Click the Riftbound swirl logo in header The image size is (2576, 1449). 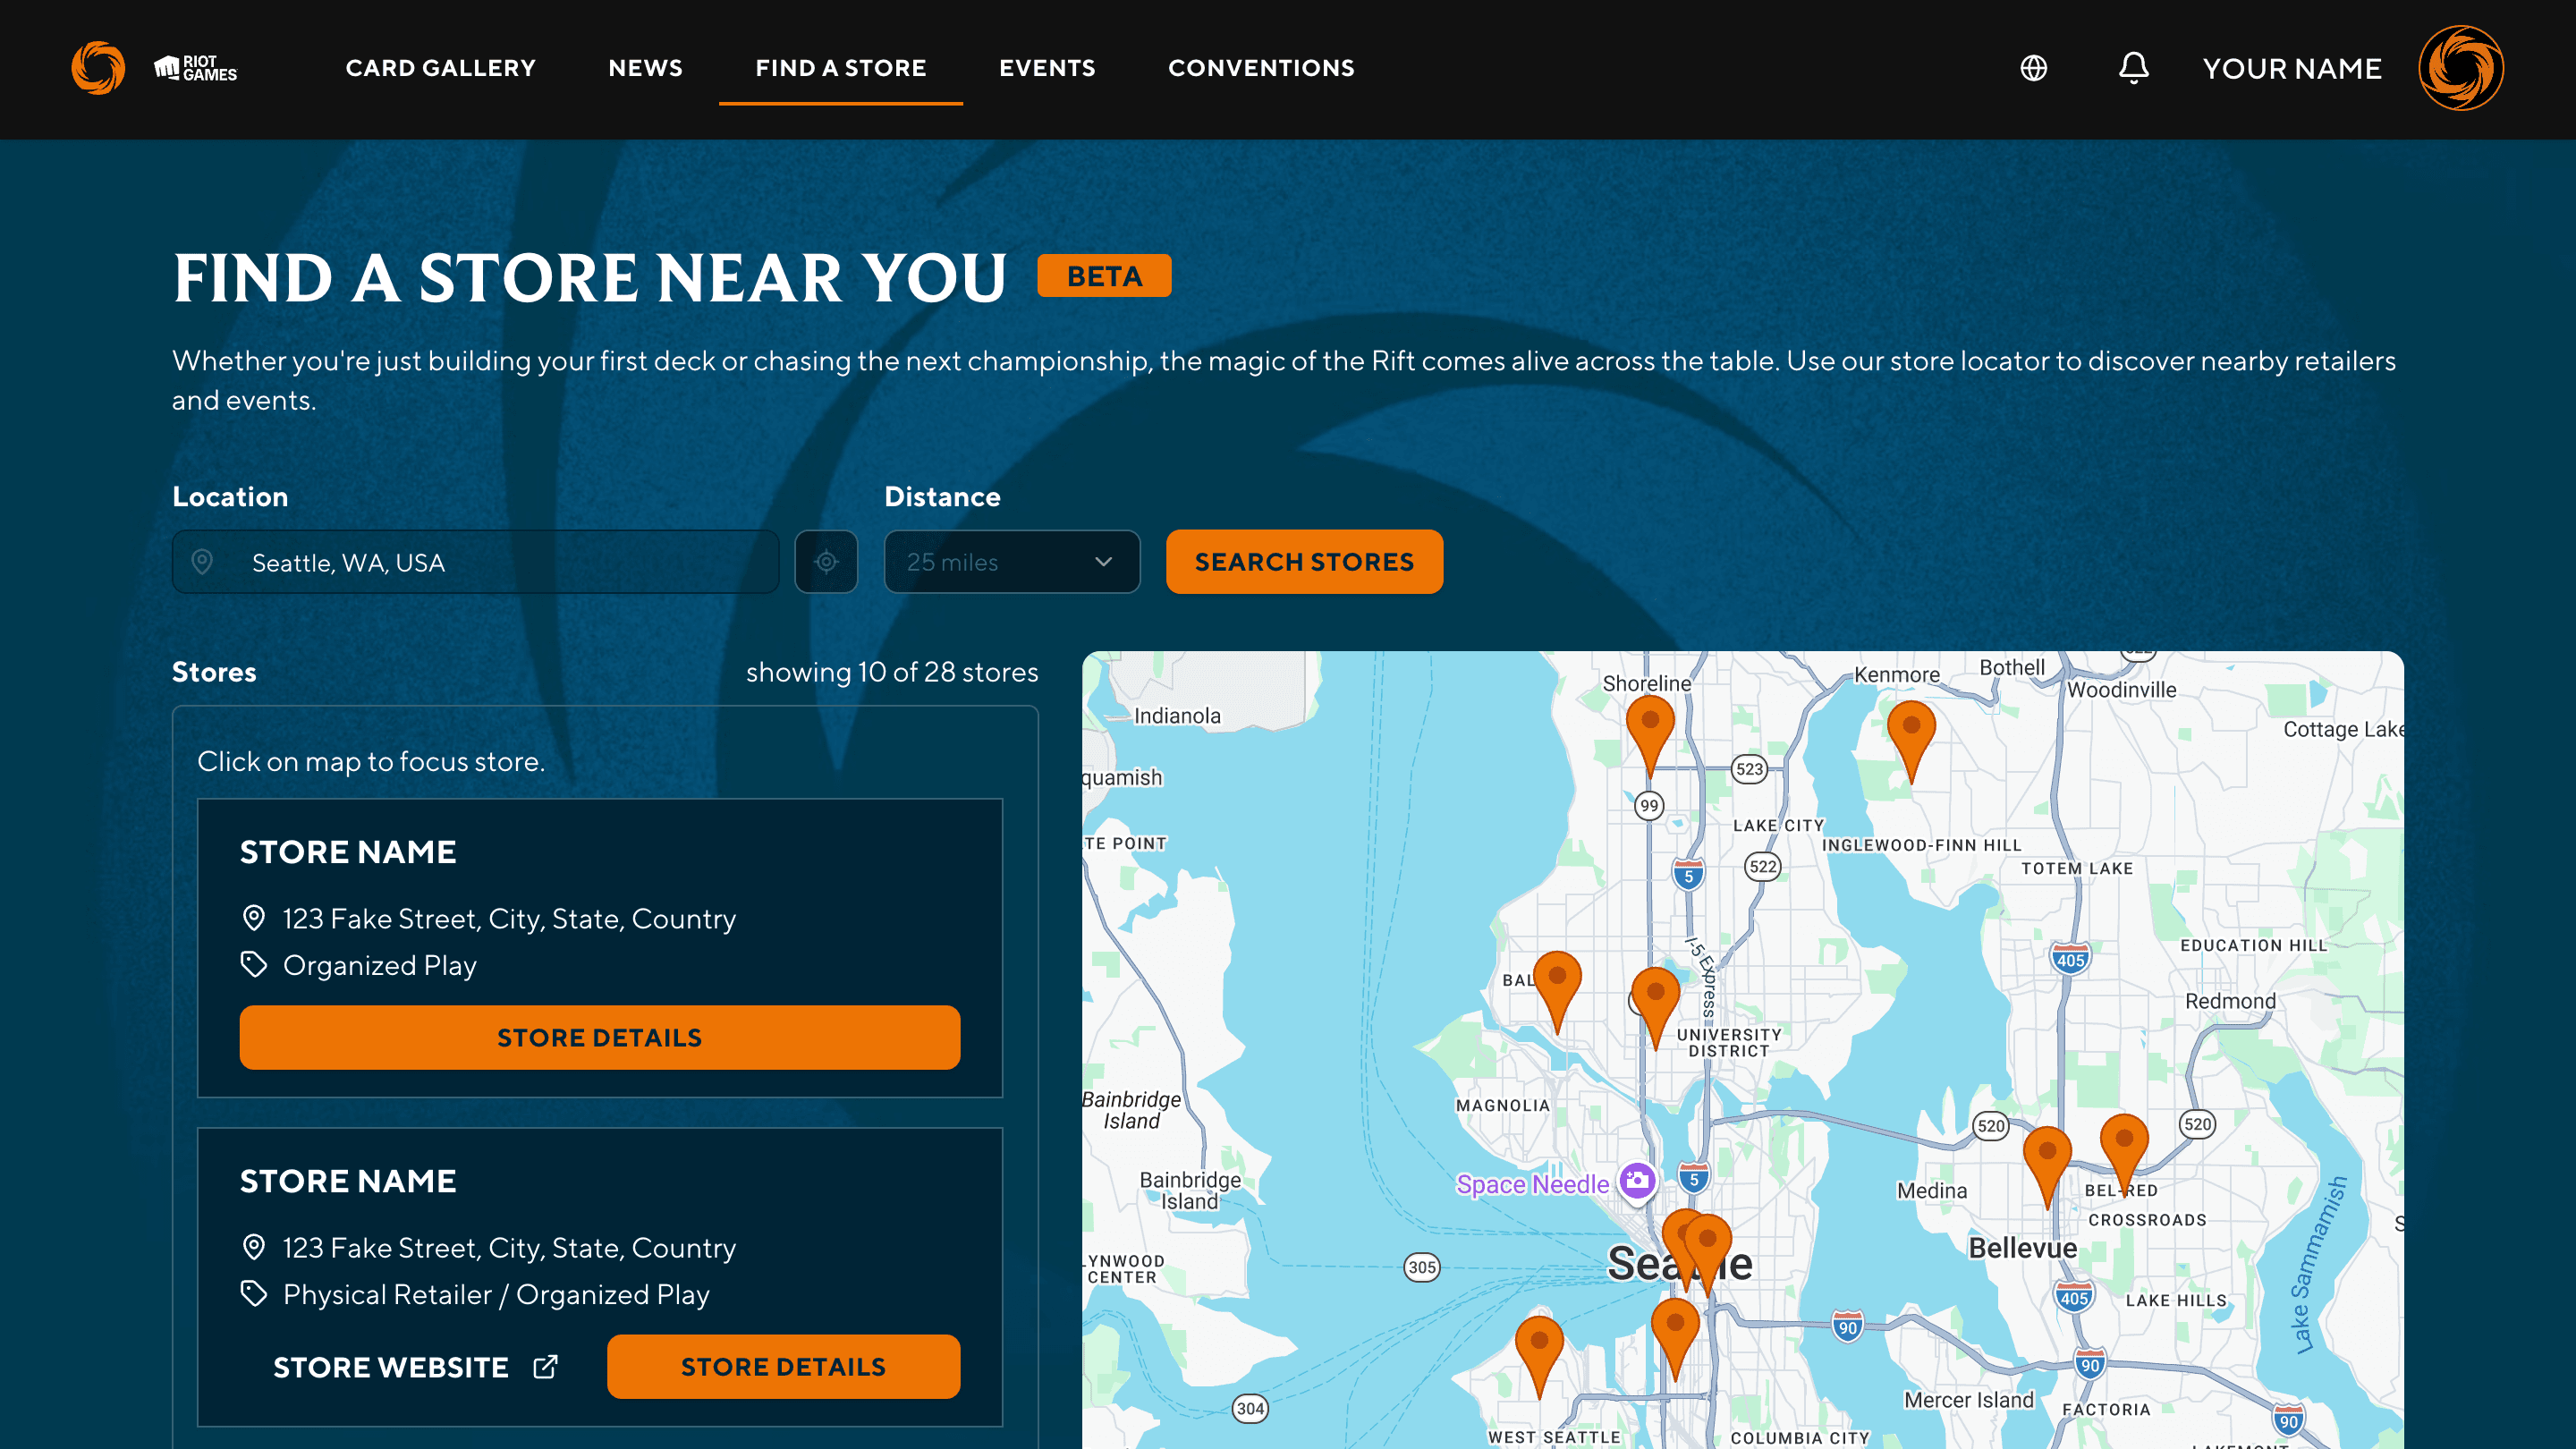pos(98,68)
